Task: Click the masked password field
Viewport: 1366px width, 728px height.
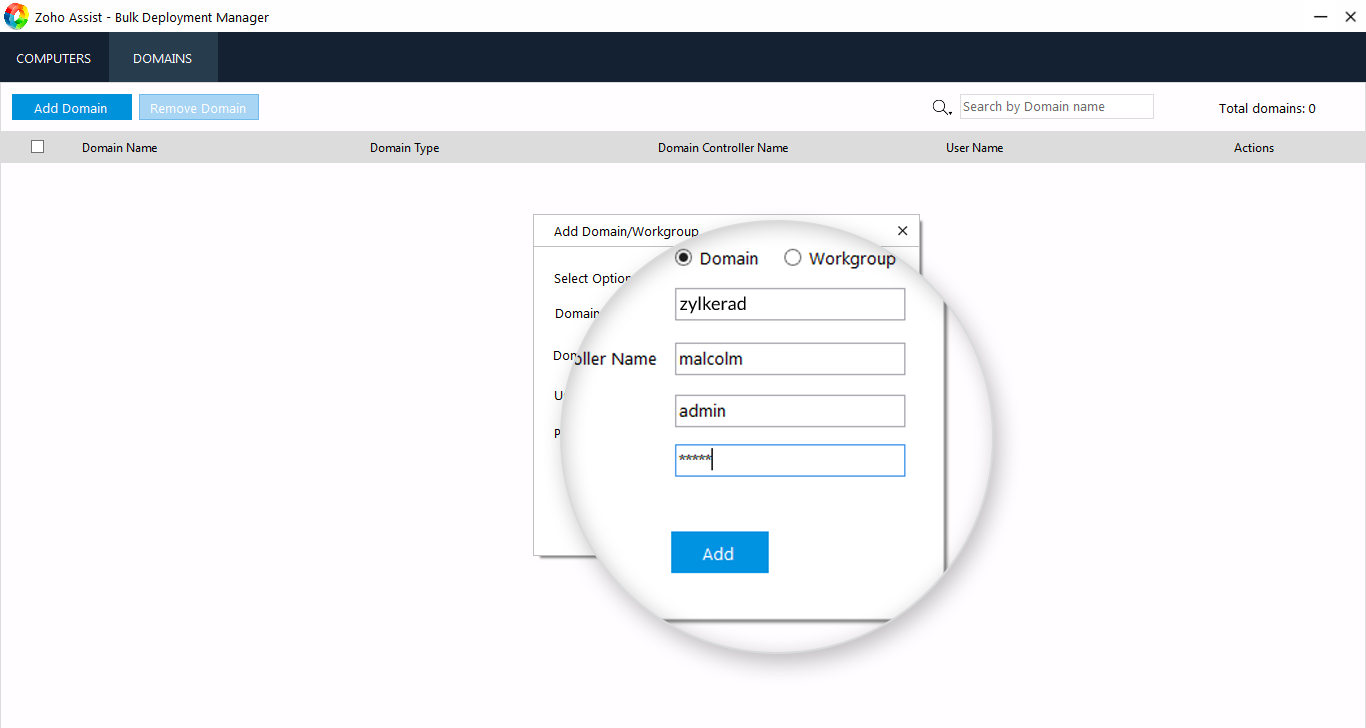Action: pos(790,460)
